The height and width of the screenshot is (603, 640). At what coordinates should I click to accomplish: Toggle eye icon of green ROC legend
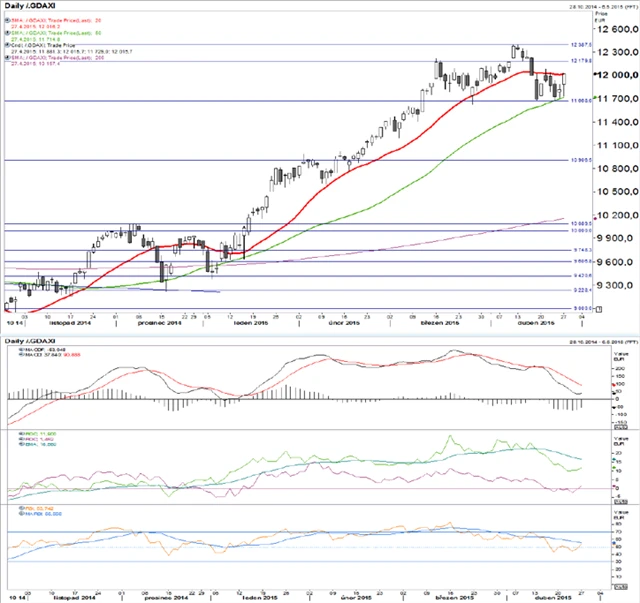[22, 434]
